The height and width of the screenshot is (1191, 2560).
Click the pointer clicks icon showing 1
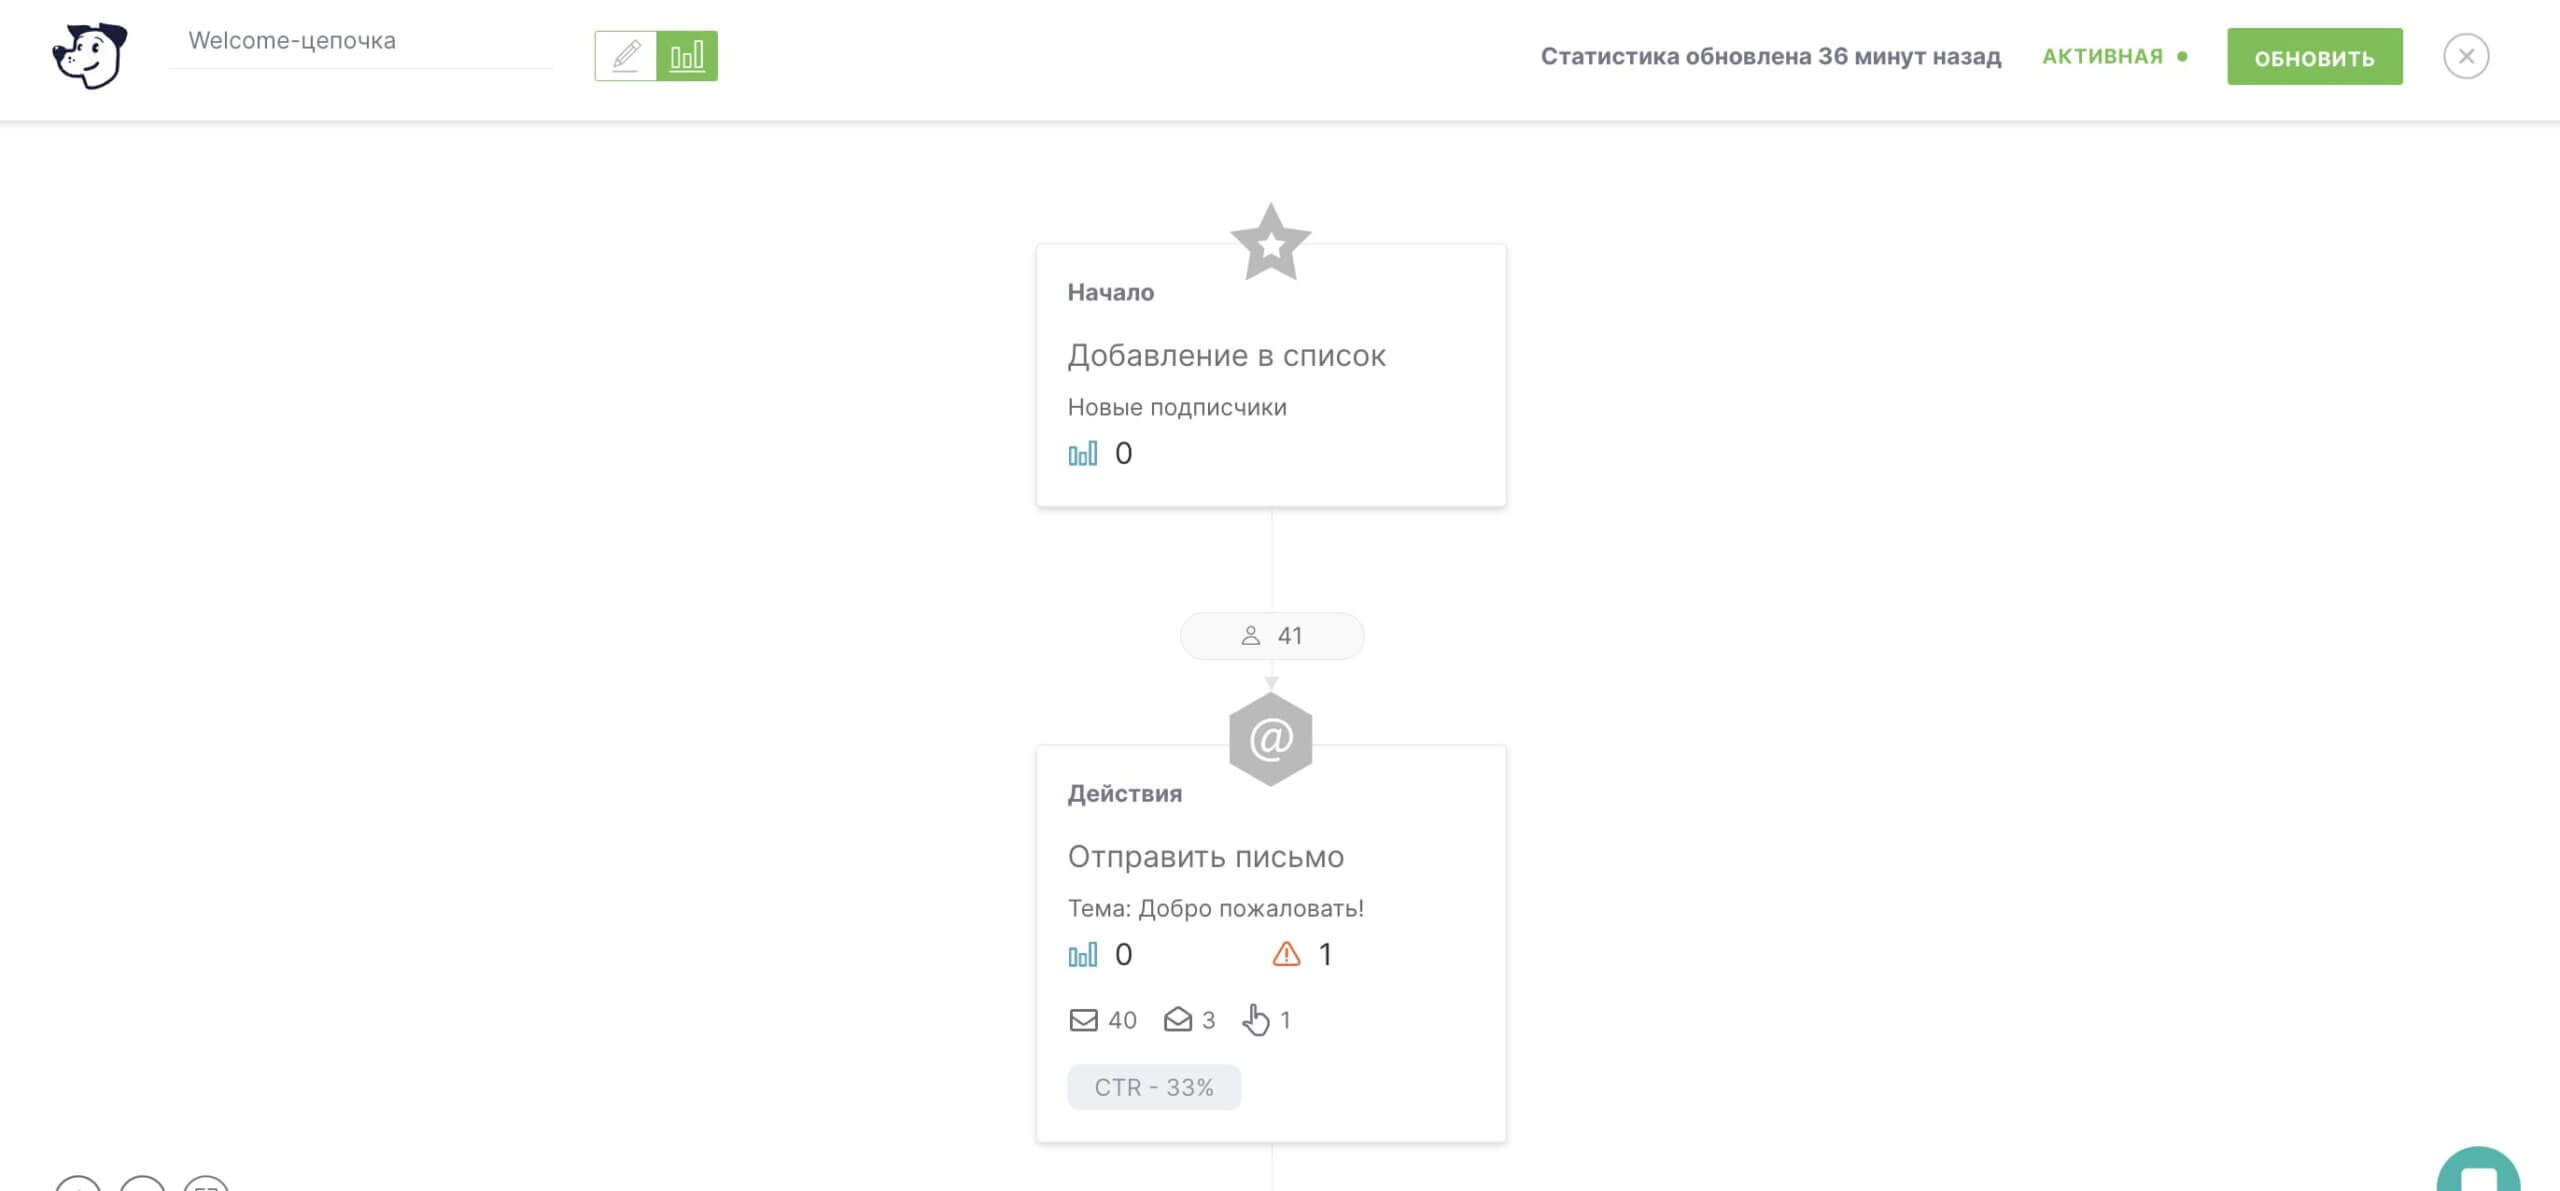pos(1256,1020)
